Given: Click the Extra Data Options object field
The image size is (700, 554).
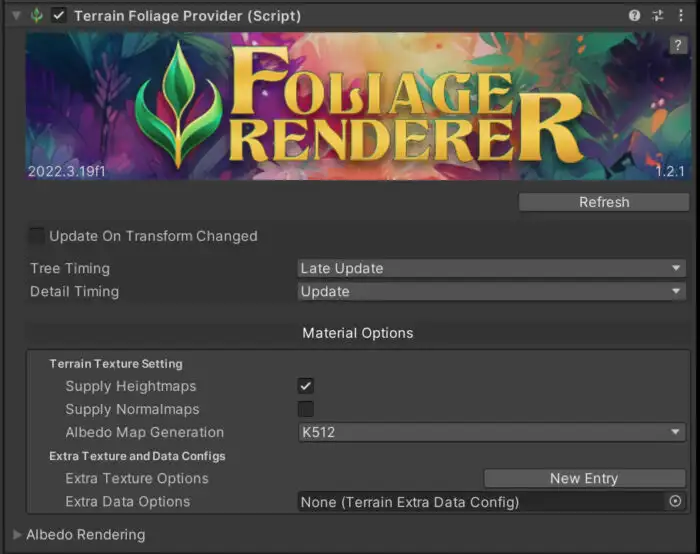Looking at the screenshot, I should click(x=480, y=502).
